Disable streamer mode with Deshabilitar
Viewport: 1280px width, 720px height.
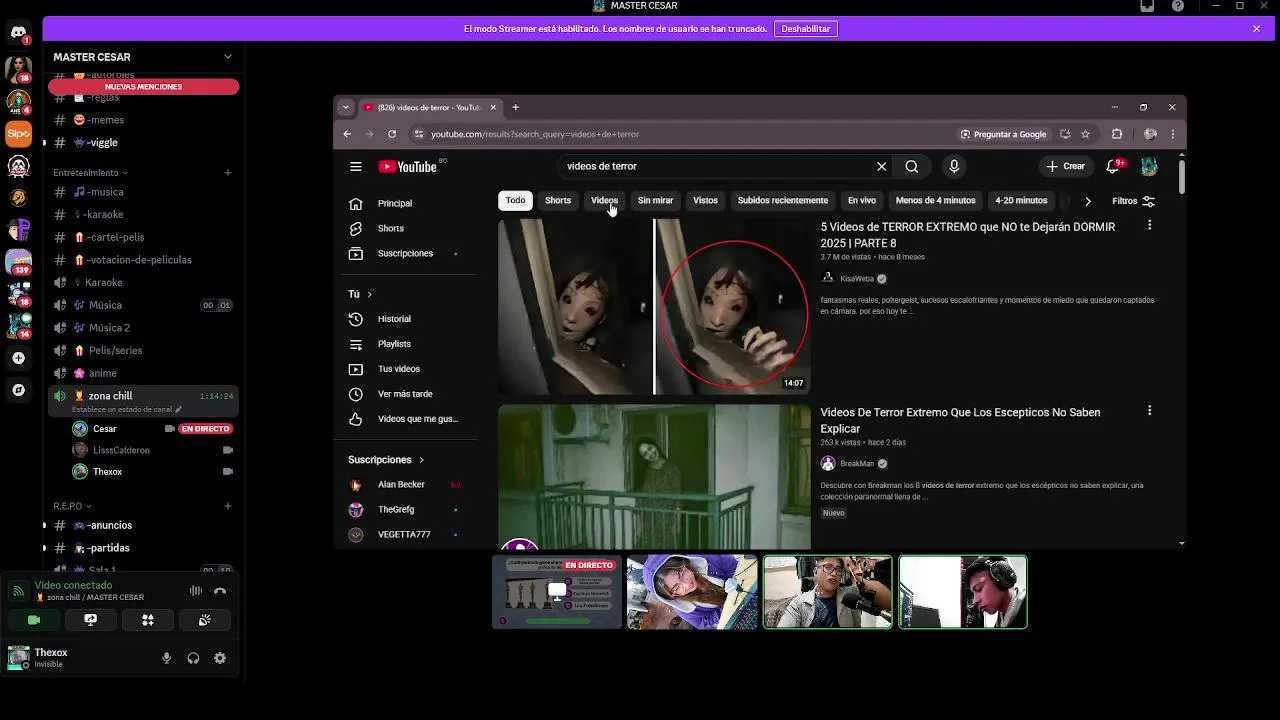[x=806, y=29]
